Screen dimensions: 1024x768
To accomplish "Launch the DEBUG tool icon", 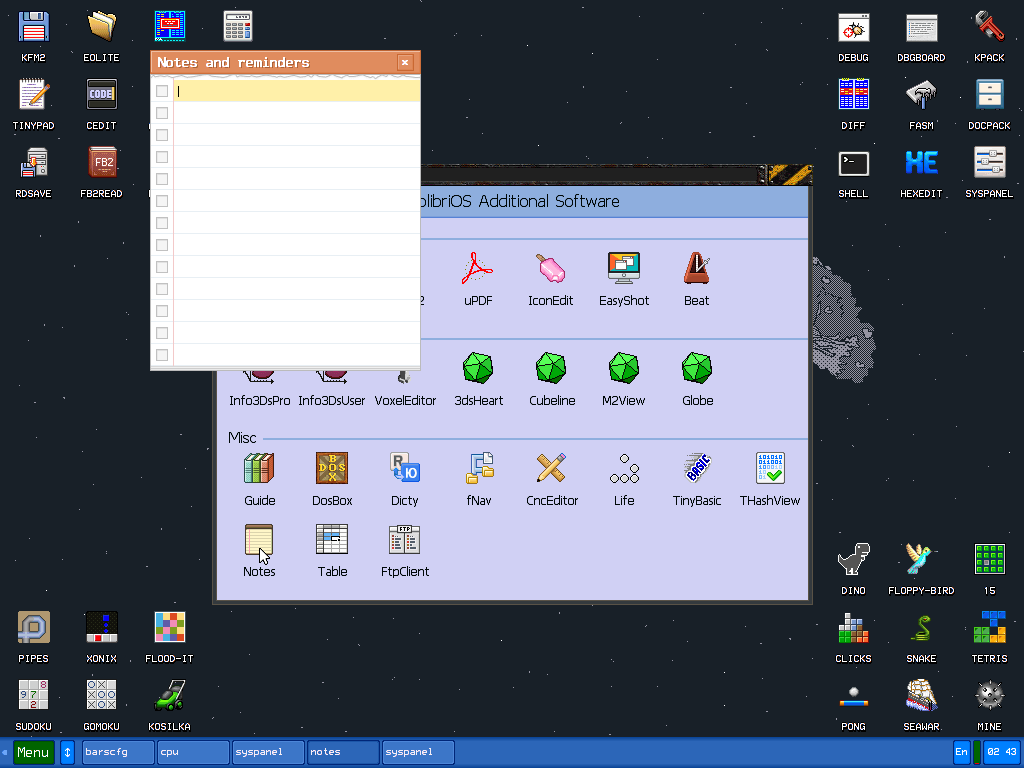I will coord(854,28).
